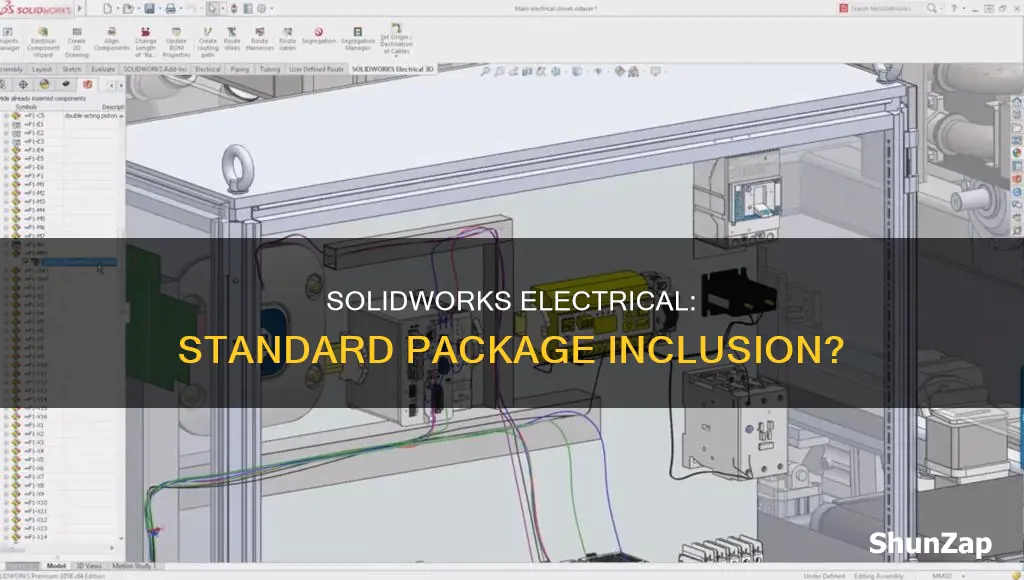Run the Route cables command

(x=287, y=39)
